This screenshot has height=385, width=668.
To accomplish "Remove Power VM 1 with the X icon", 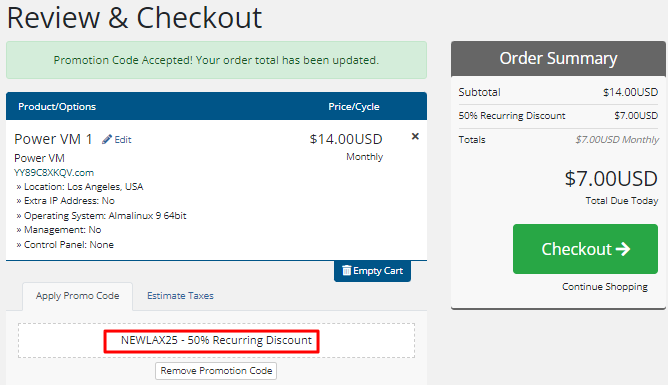I will (x=415, y=136).
